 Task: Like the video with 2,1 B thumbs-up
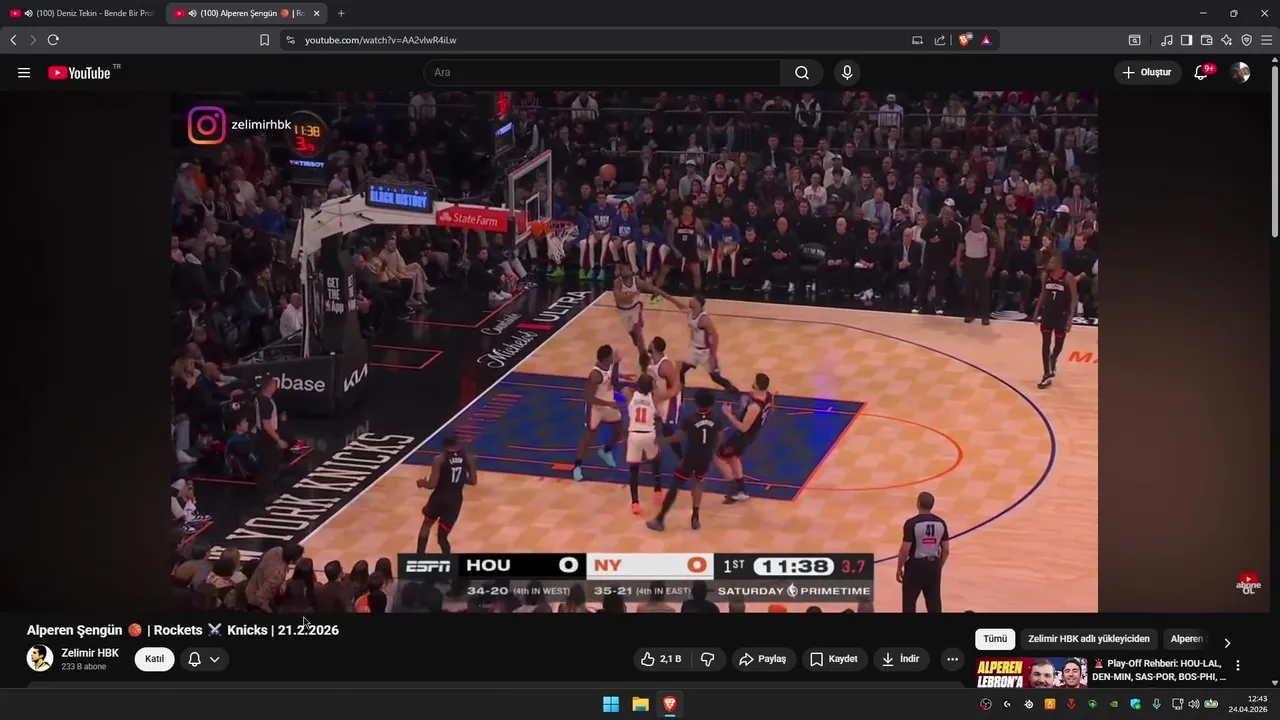pos(662,659)
